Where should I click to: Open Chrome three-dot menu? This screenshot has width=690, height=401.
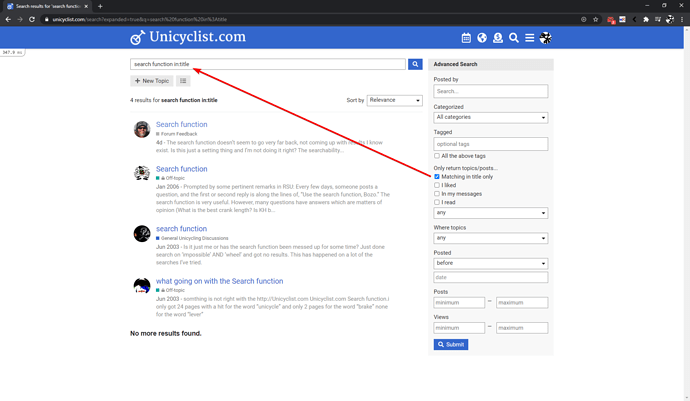[x=682, y=19]
